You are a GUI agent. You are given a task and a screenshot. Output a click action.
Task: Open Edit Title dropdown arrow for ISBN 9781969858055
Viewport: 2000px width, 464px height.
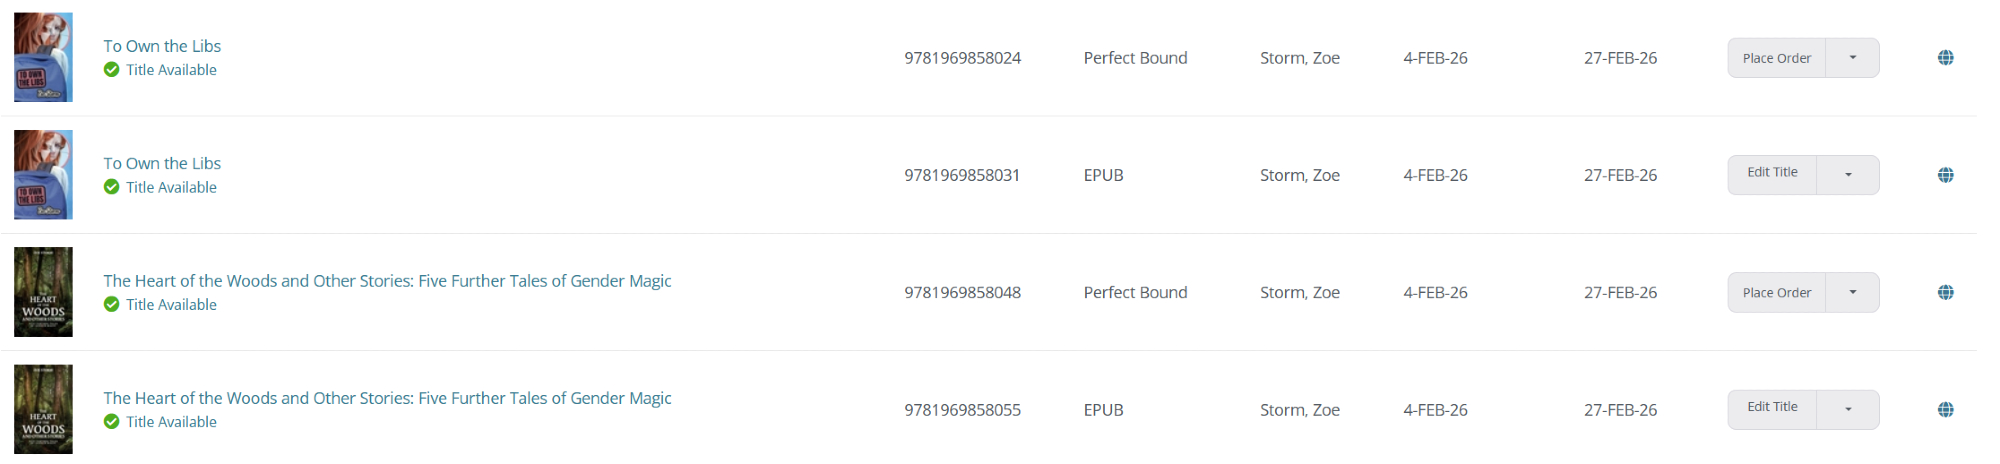[x=1848, y=409]
